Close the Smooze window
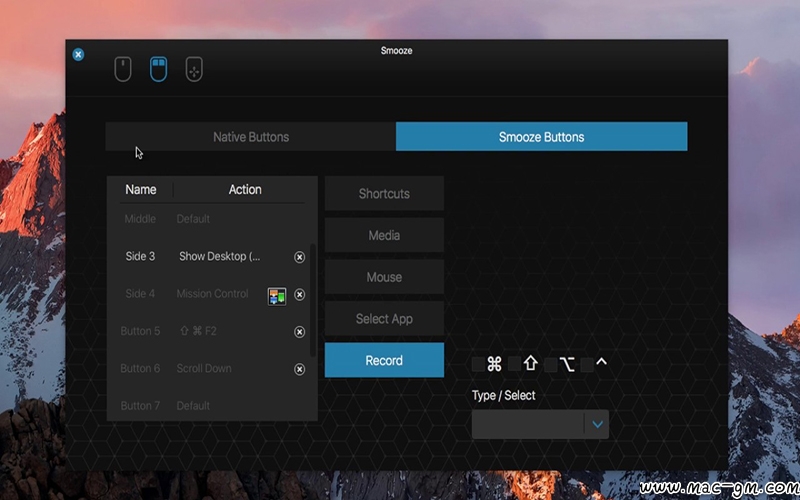Image resolution: width=800 pixels, height=500 pixels. click(x=78, y=55)
